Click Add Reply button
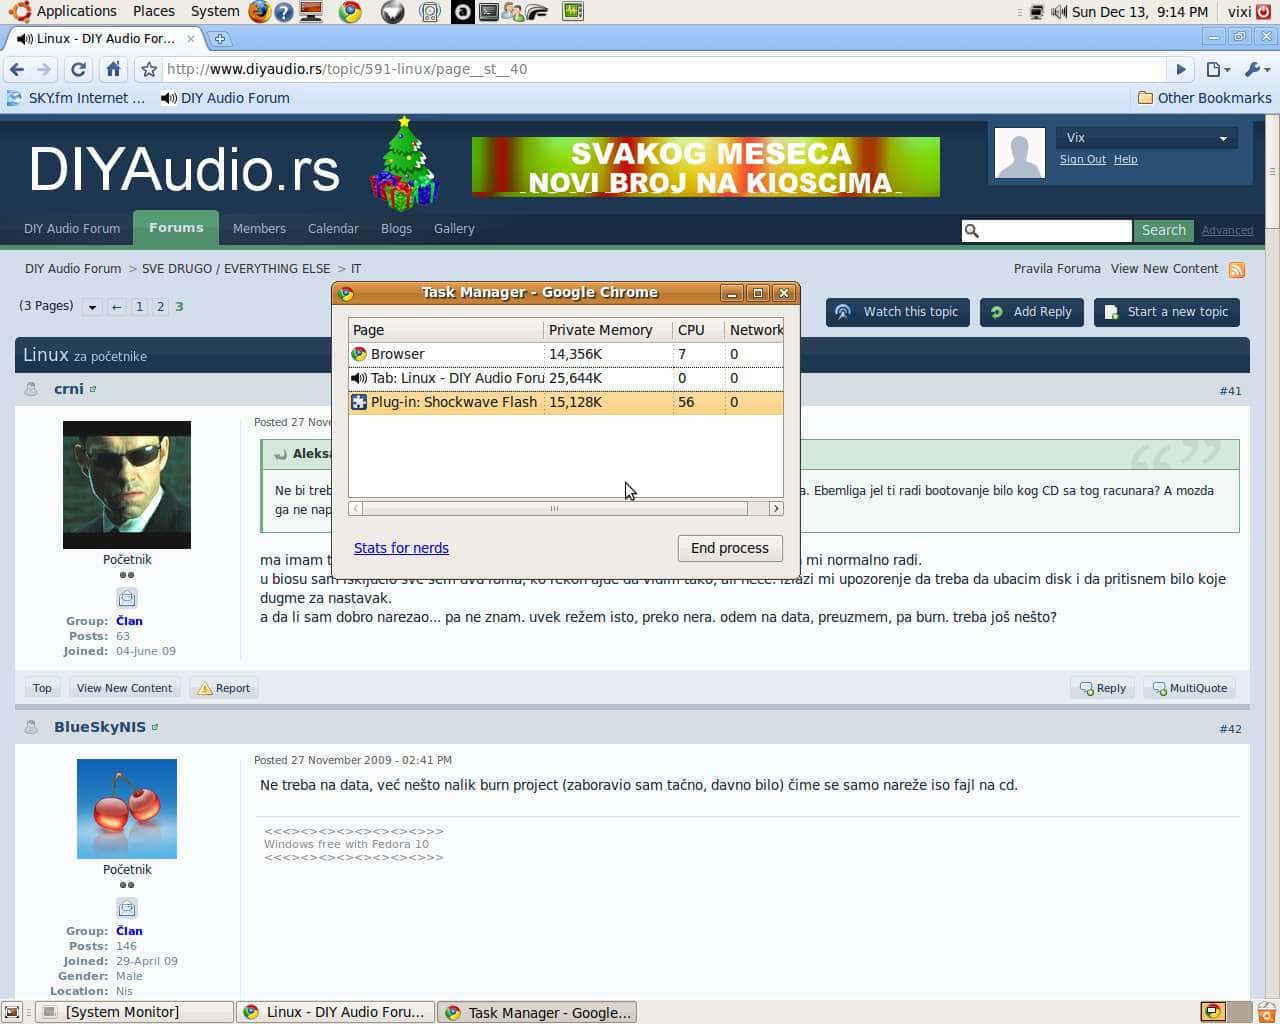The width and height of the screenshot is (1280, 1024). click(1032, 312)
